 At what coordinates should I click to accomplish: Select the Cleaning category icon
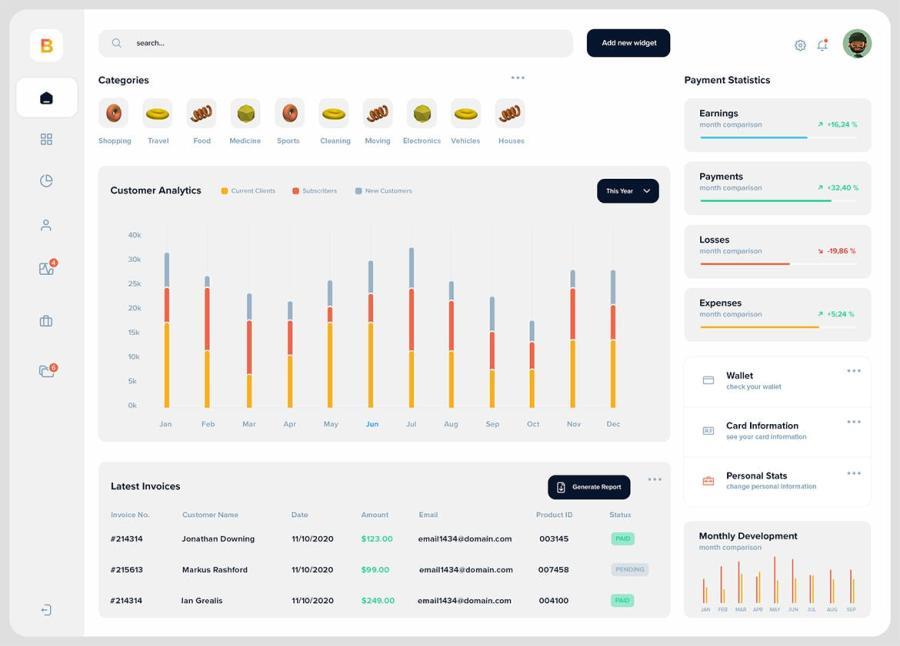click(333, 113)
